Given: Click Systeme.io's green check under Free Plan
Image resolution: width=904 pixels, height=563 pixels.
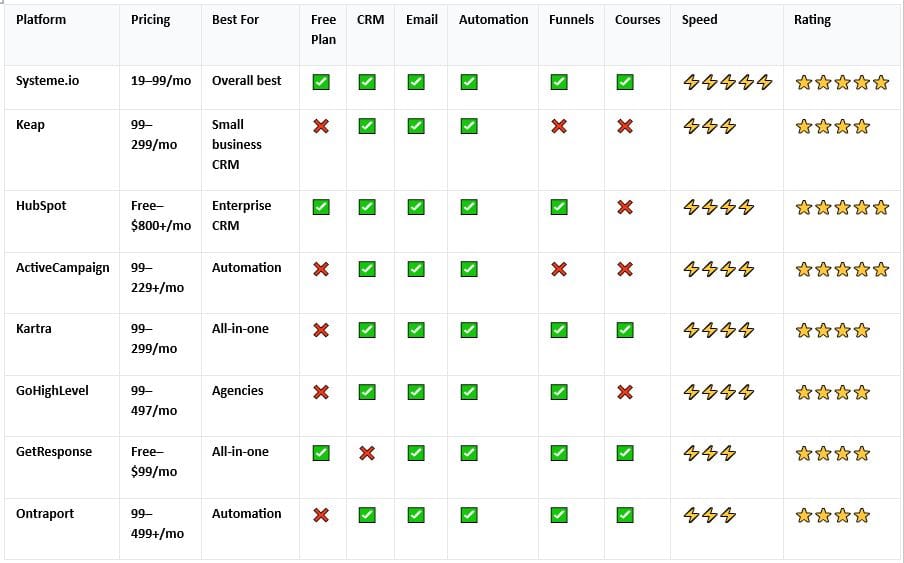Looking at the screenshot, I should coord(321,83).
